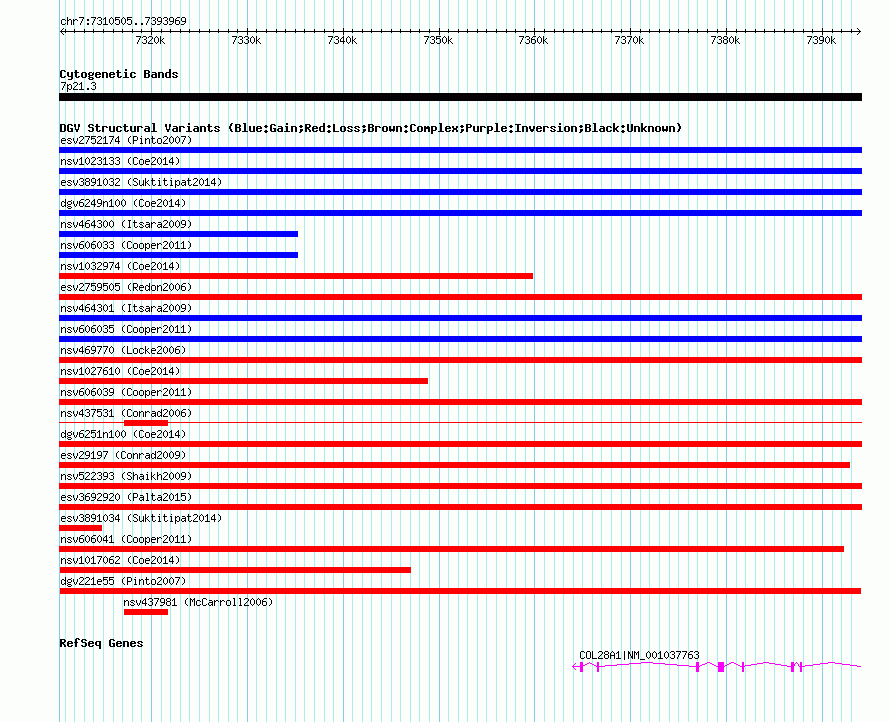The image size is (890, 722).
Task: Click the dgv221e55 (Pinto2007) label
Action: point(123,581)
